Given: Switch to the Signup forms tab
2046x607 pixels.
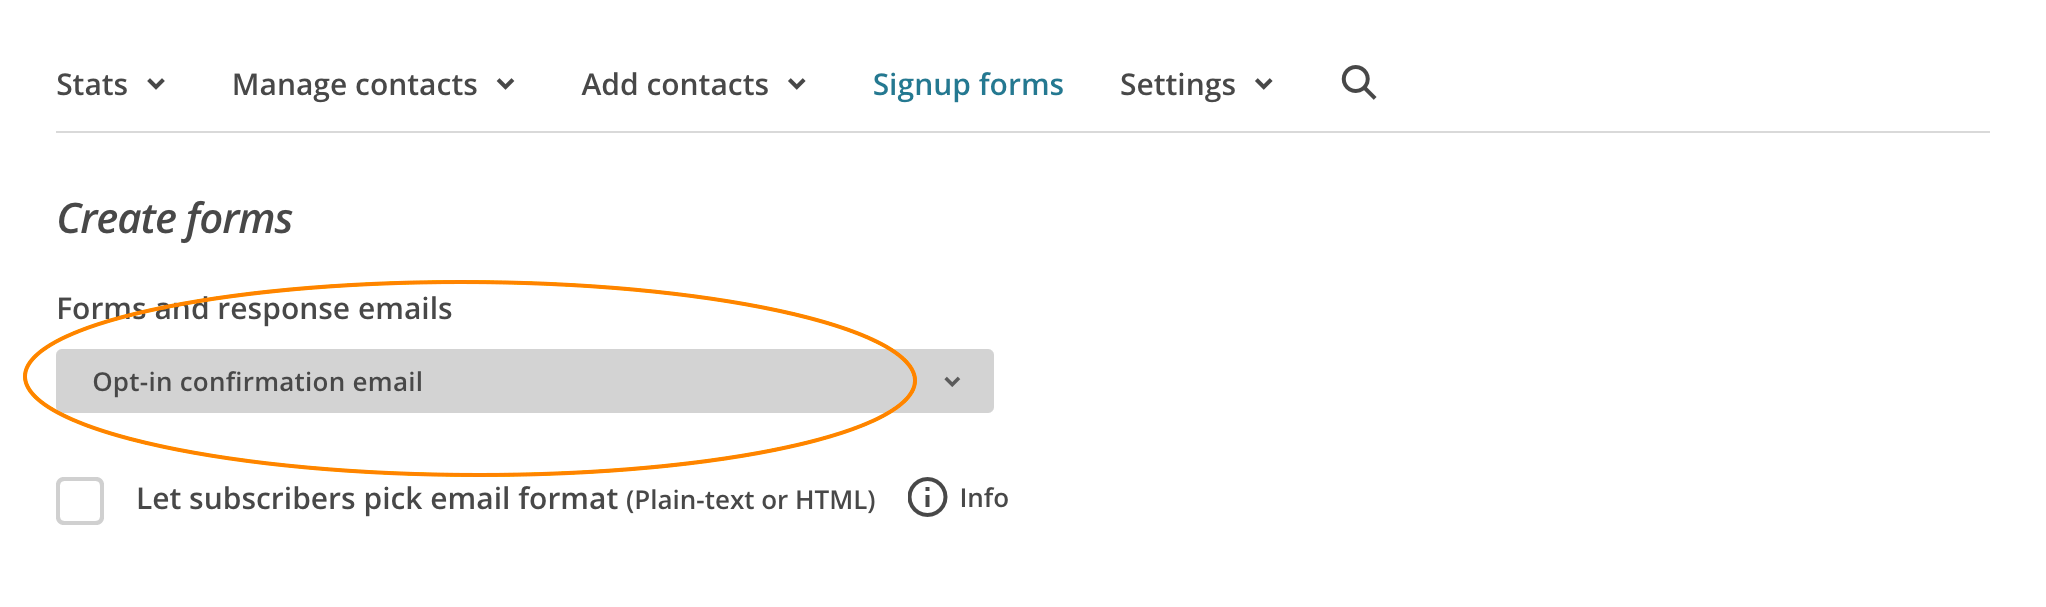Looking at the screenshot, I should point(966,85).
